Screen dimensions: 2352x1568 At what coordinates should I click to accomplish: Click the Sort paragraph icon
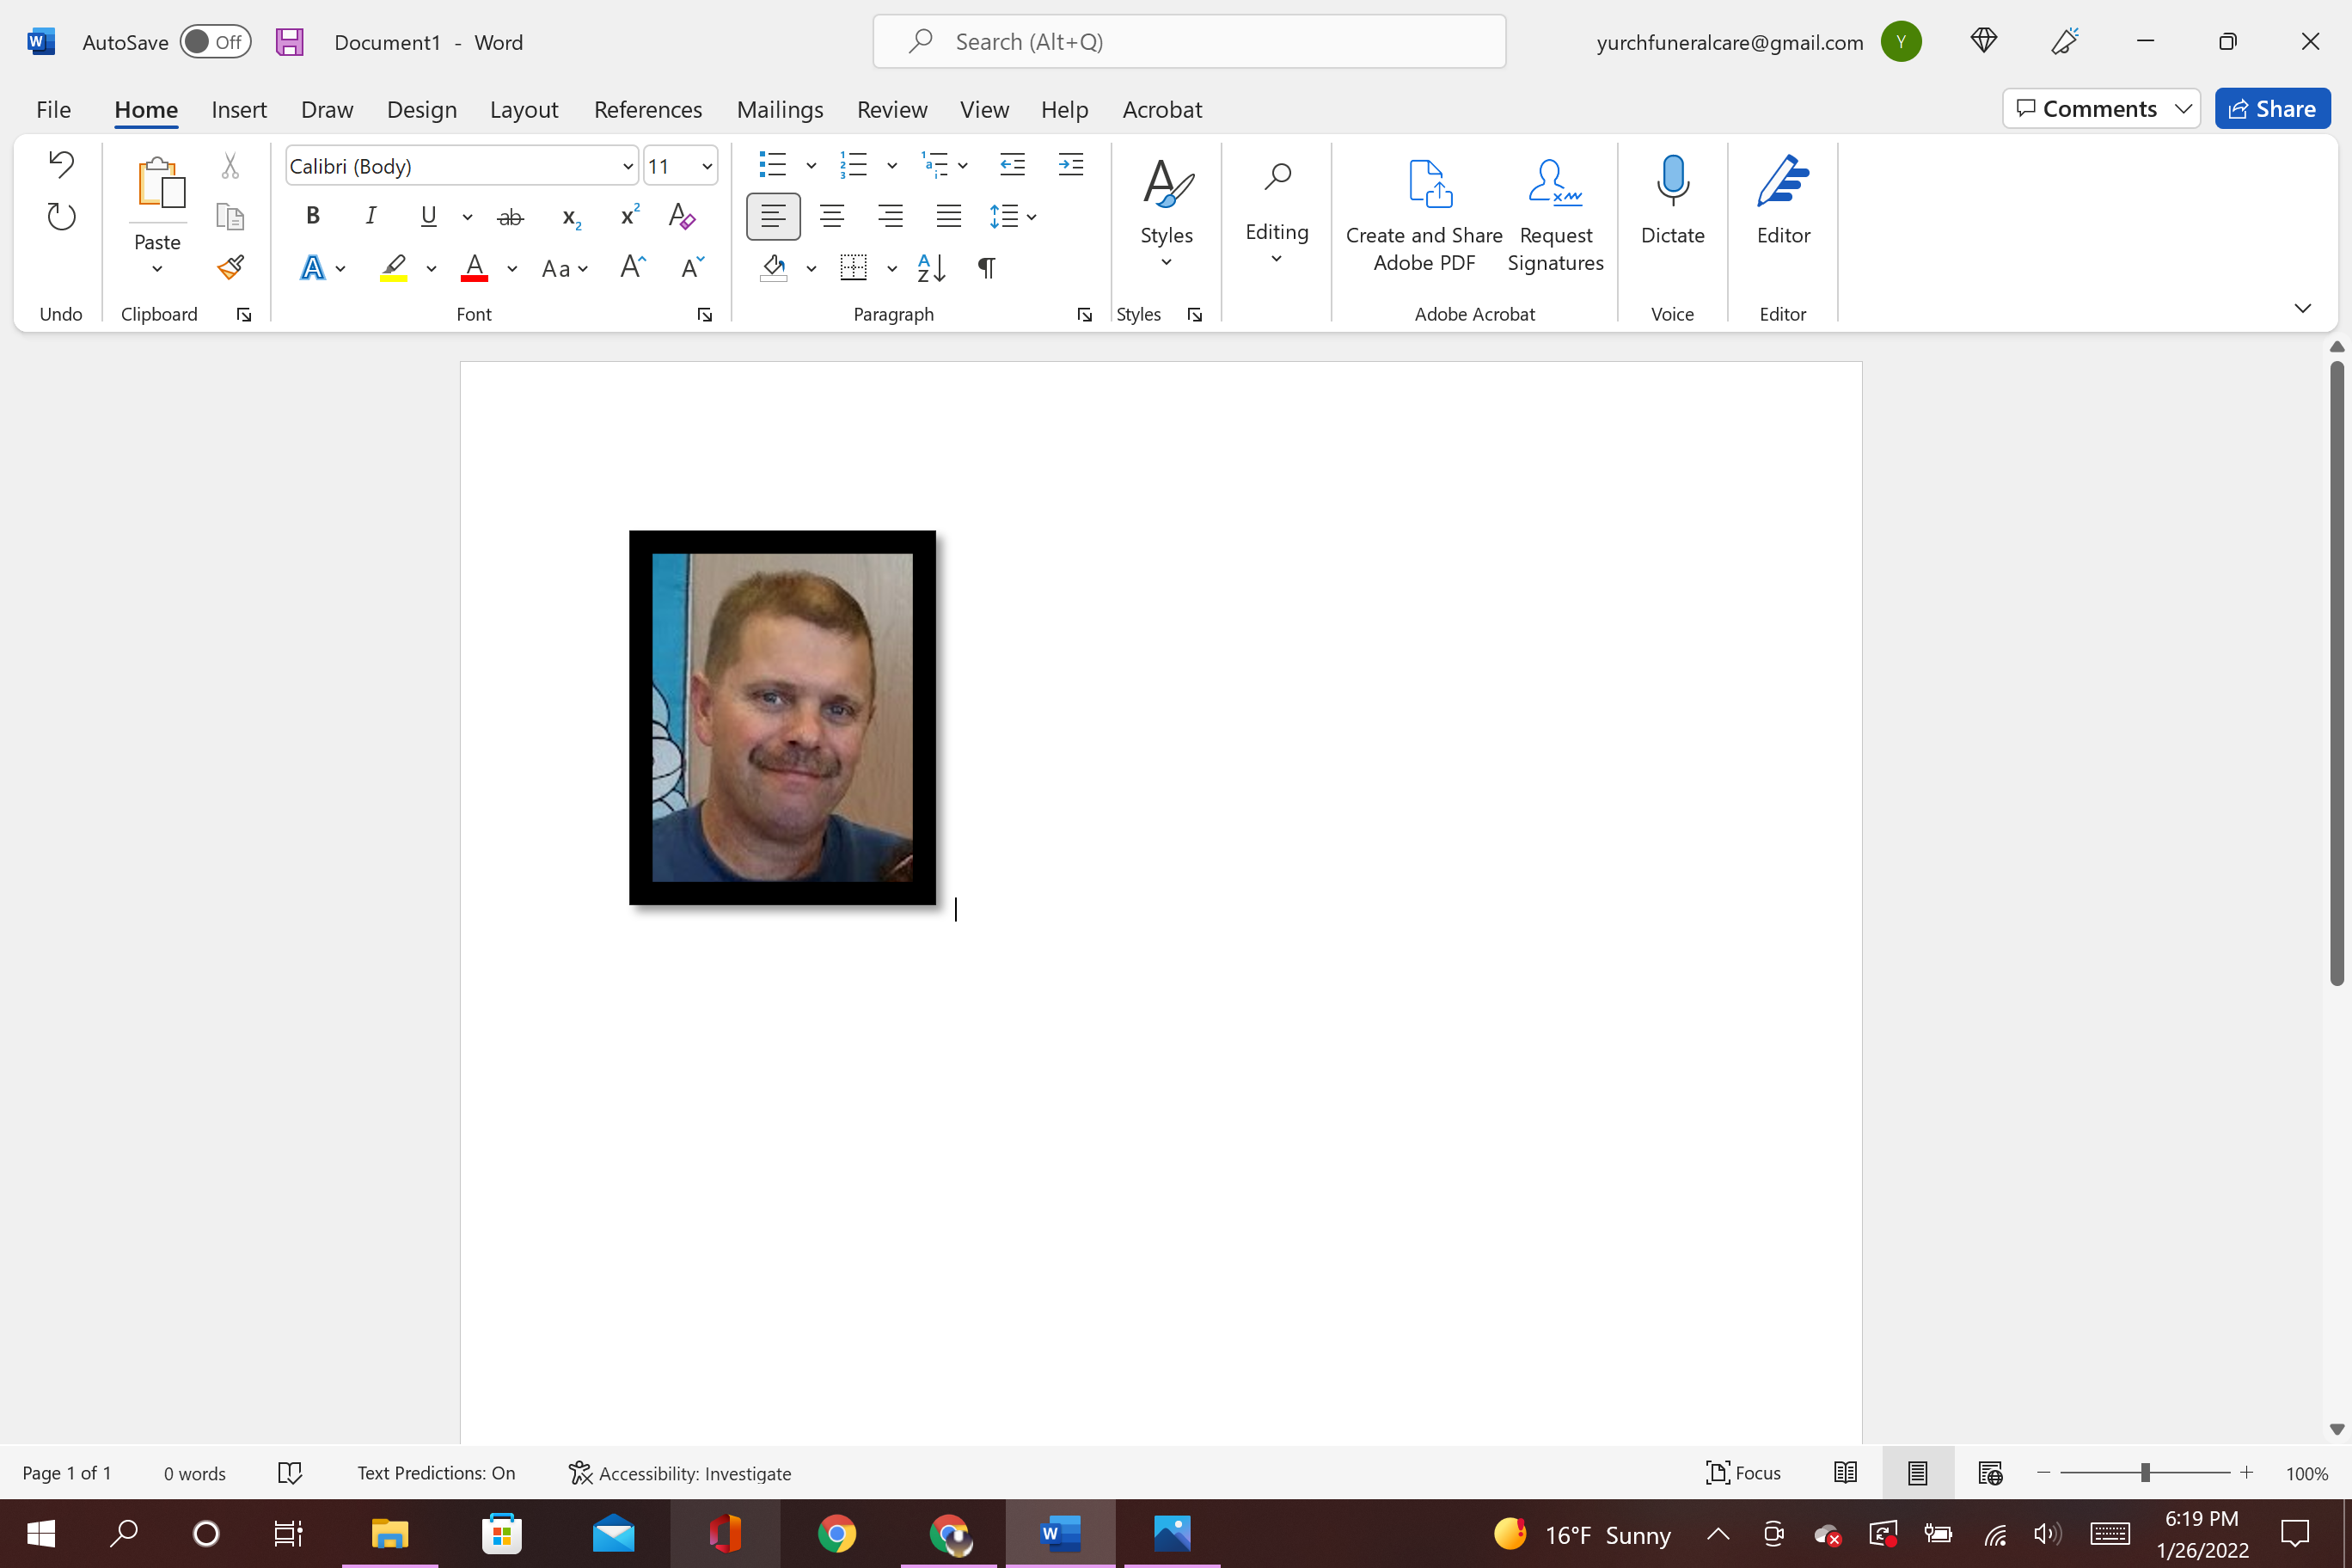931,268
